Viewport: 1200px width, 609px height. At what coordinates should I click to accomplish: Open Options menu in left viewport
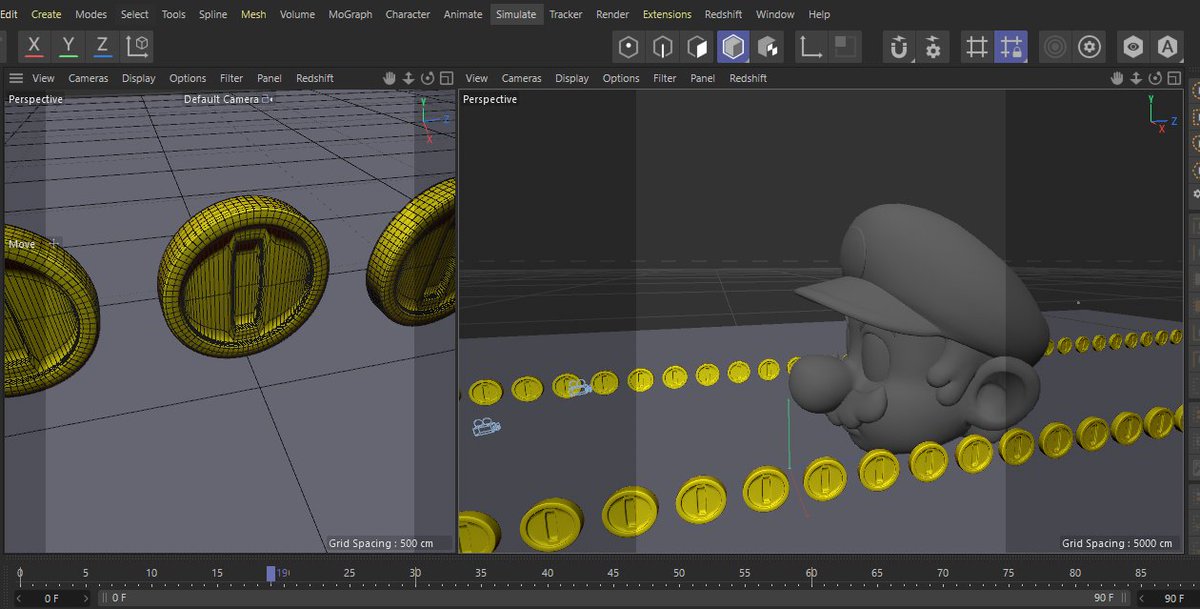click(x=187, y=78)
